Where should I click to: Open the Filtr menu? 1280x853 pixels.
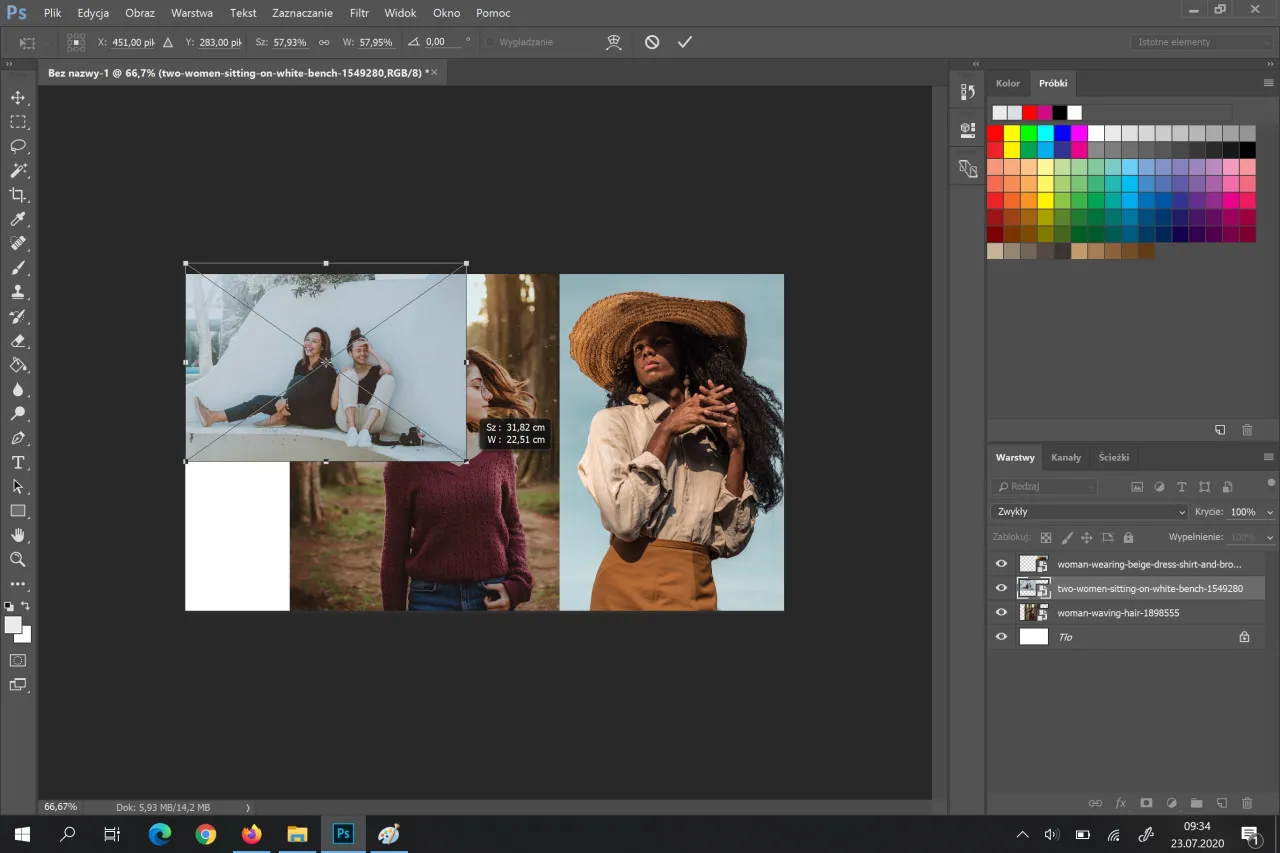click(359, 13)
